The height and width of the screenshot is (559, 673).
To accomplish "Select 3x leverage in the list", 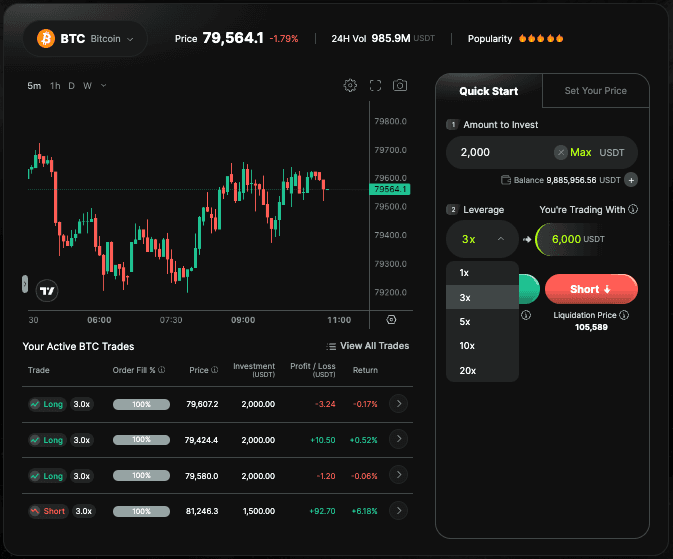I will pyautogui.click(x=482, y=297).
